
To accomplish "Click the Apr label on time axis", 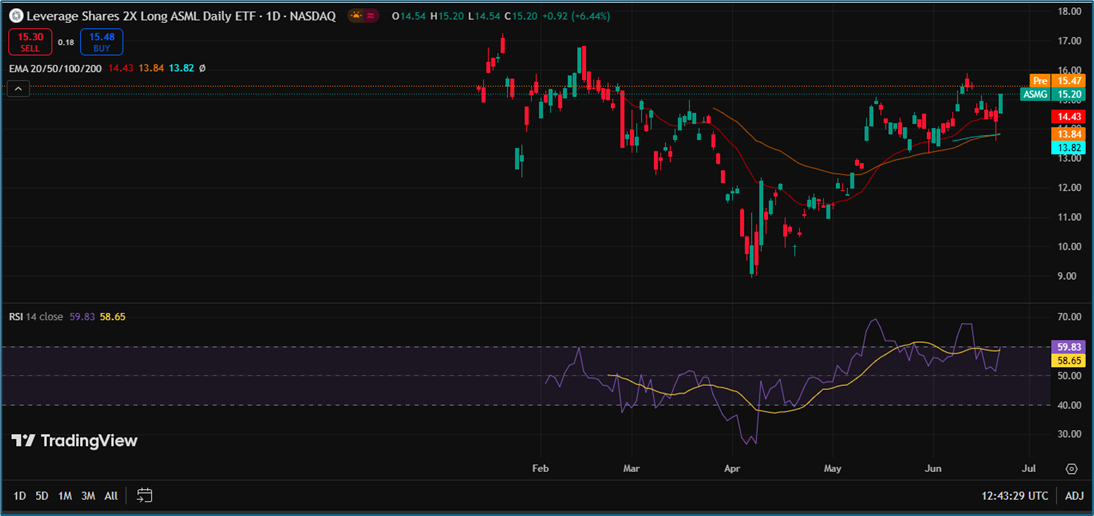I will tap(732, 469).
